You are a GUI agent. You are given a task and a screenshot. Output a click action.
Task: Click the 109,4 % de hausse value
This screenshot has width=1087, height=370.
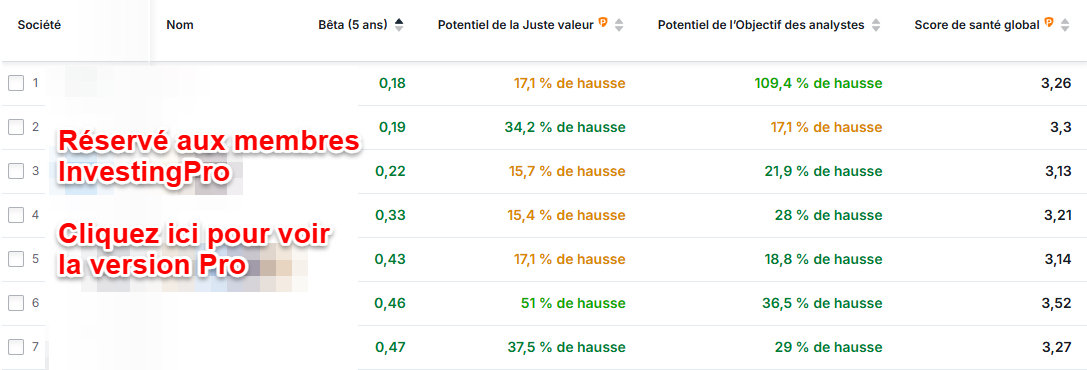(x=818, y=84)
